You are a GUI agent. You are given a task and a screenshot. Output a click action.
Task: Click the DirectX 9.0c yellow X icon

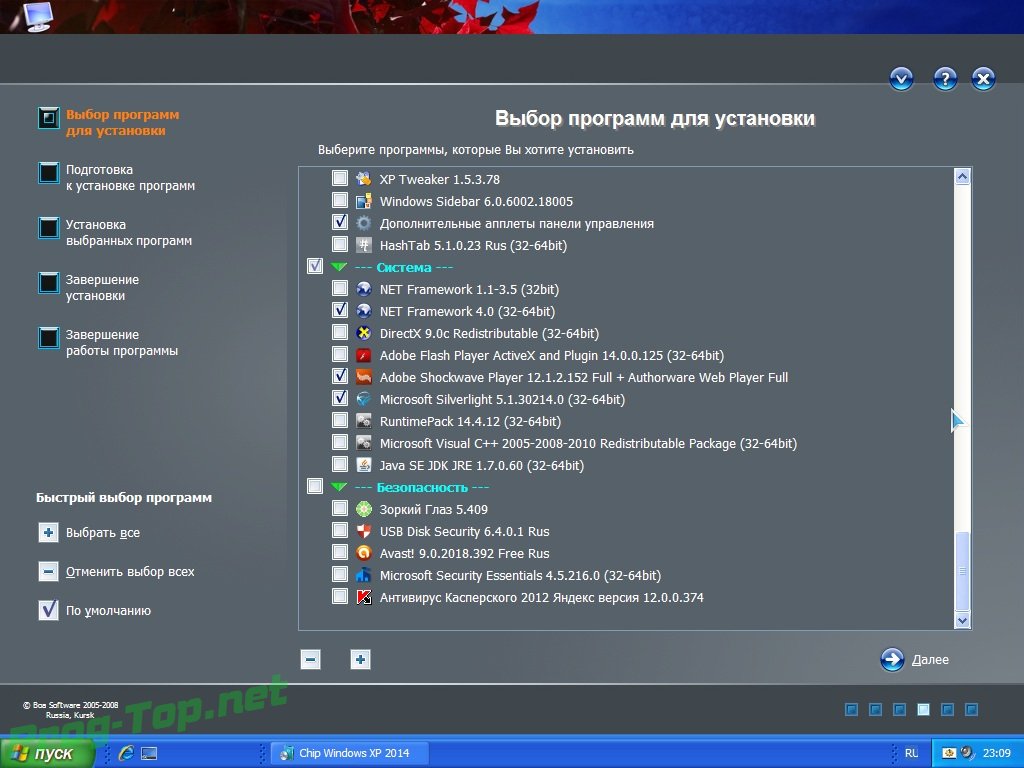coord(364,333)
